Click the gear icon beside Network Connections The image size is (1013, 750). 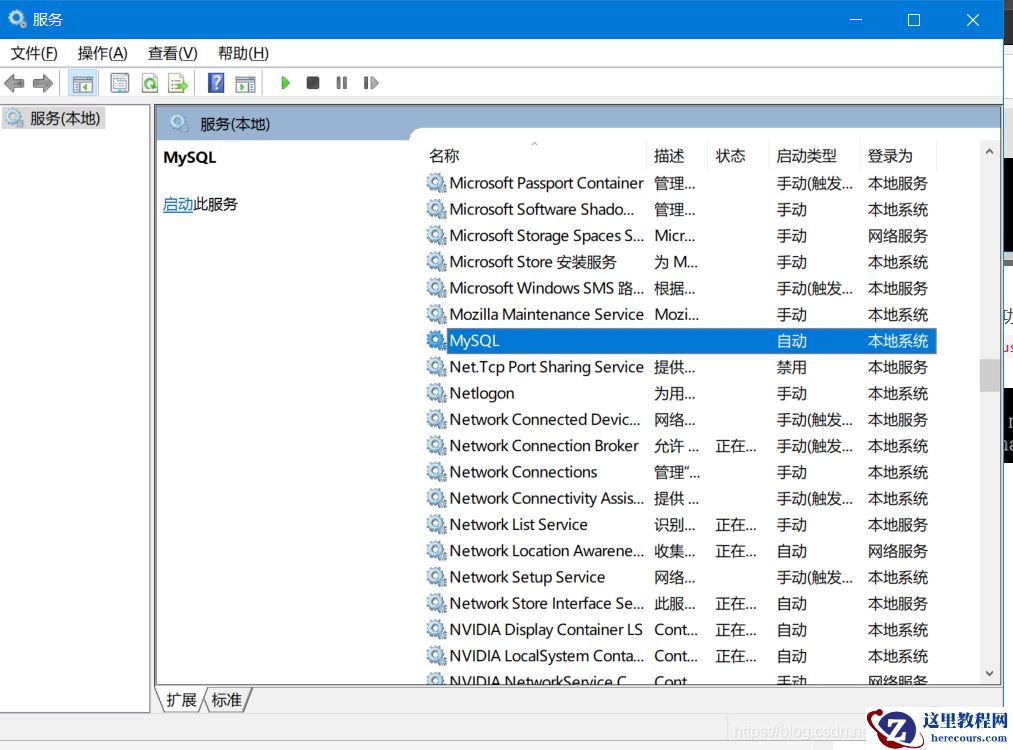(x=436, y=472)
